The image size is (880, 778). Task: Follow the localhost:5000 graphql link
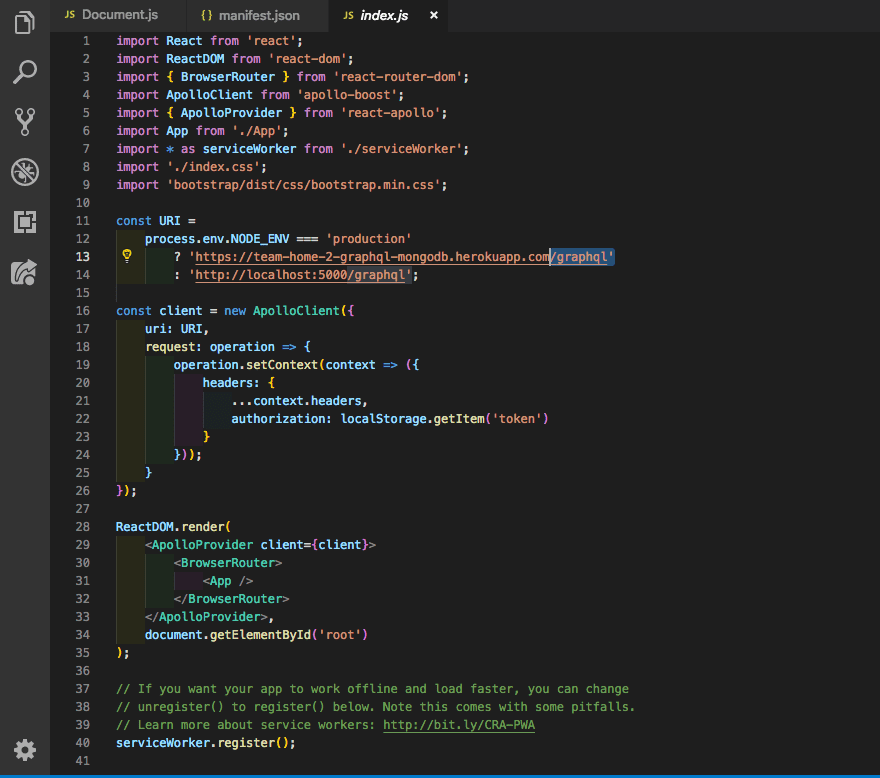(300, 275)
